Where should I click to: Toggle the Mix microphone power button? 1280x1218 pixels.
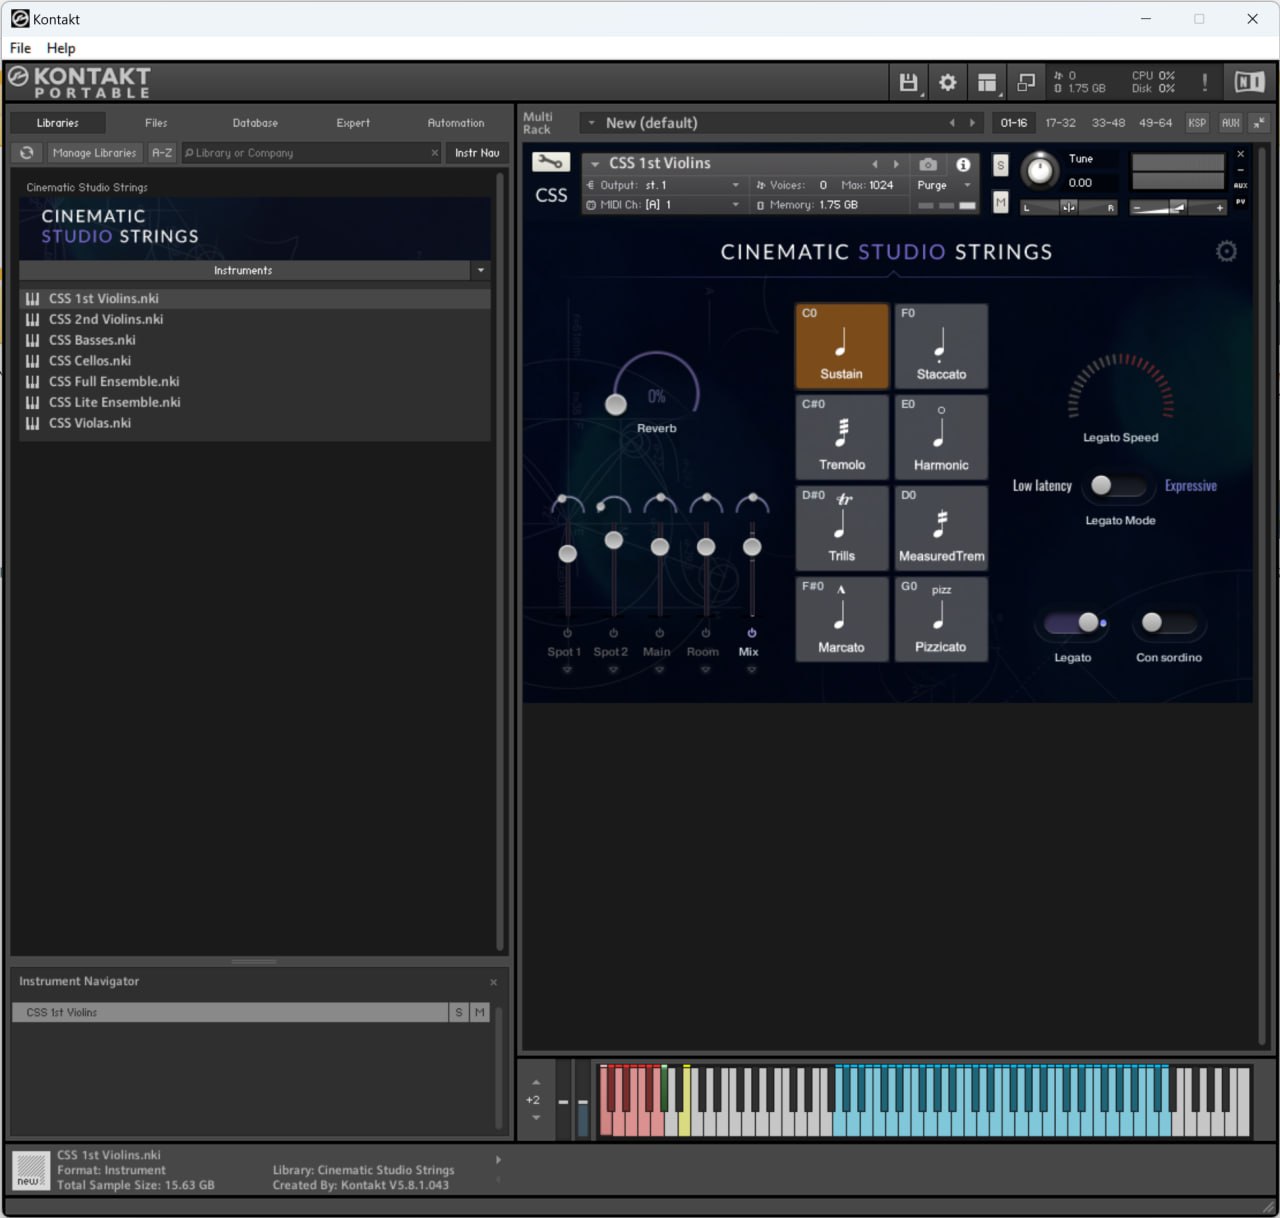[x=752, y=633]
